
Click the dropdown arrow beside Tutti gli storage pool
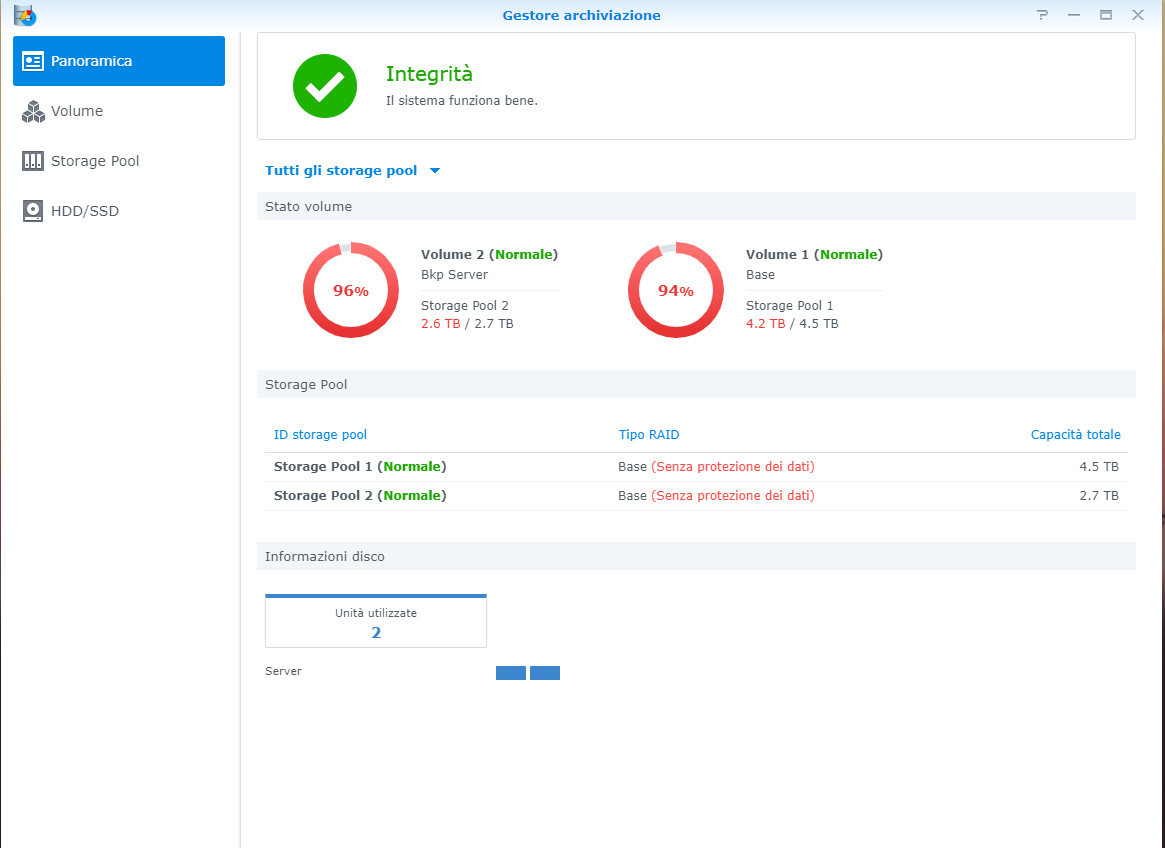tap(434, 171)
